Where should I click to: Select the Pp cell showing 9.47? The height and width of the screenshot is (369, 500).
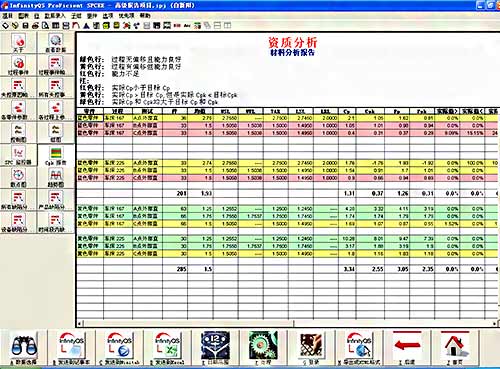tap(397, 239)
